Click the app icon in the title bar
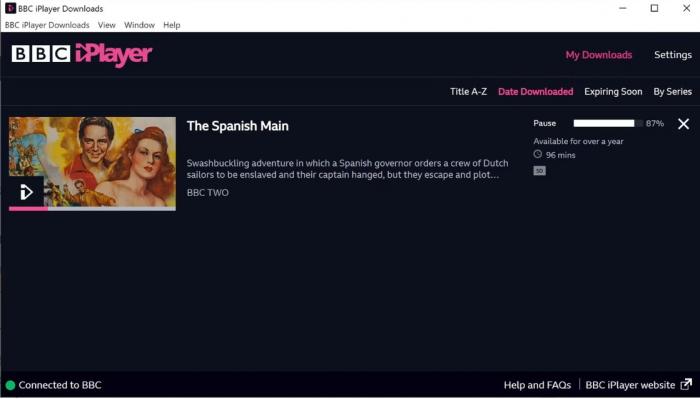This screenshot has width=700, height=399. pos(10,8)
